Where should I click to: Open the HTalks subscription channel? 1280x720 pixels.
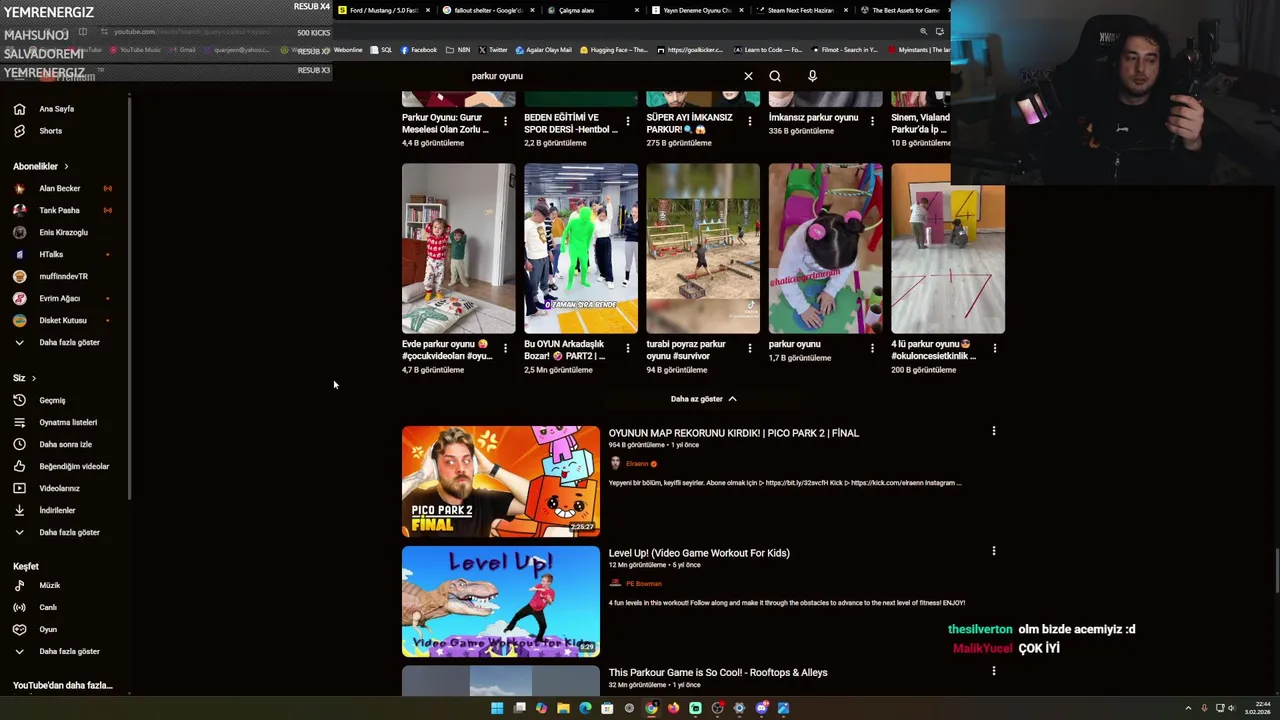51,254
